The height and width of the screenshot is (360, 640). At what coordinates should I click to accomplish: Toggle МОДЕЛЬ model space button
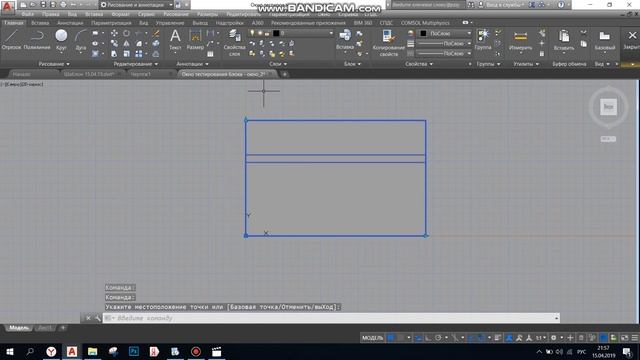[373, 338]
